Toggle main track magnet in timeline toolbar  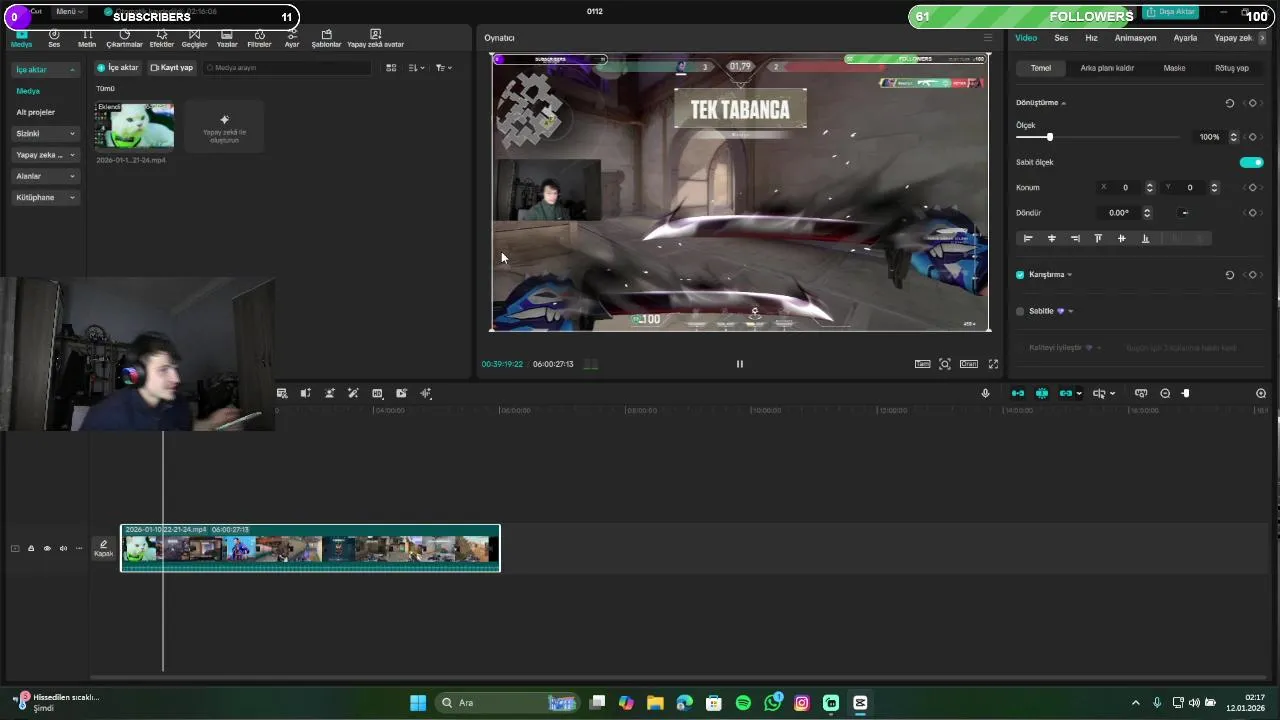point(1018,393)
